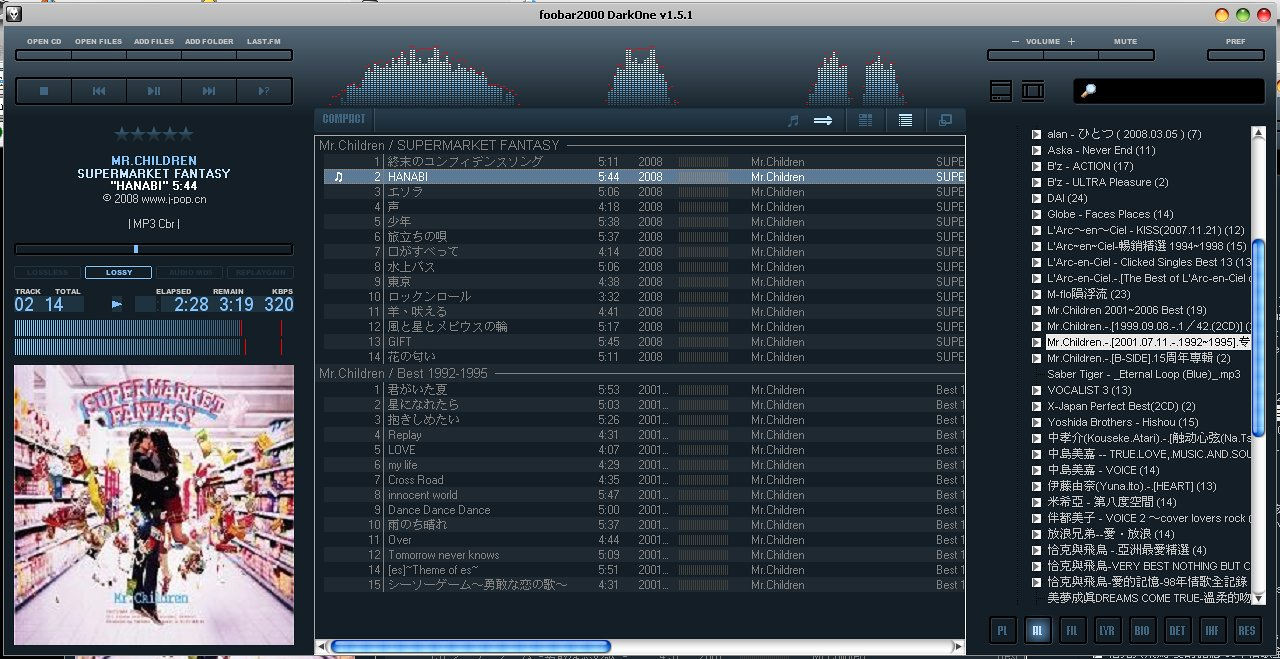Switch to the RES panel tab
1280x659 pixels.
point(1247,631)
